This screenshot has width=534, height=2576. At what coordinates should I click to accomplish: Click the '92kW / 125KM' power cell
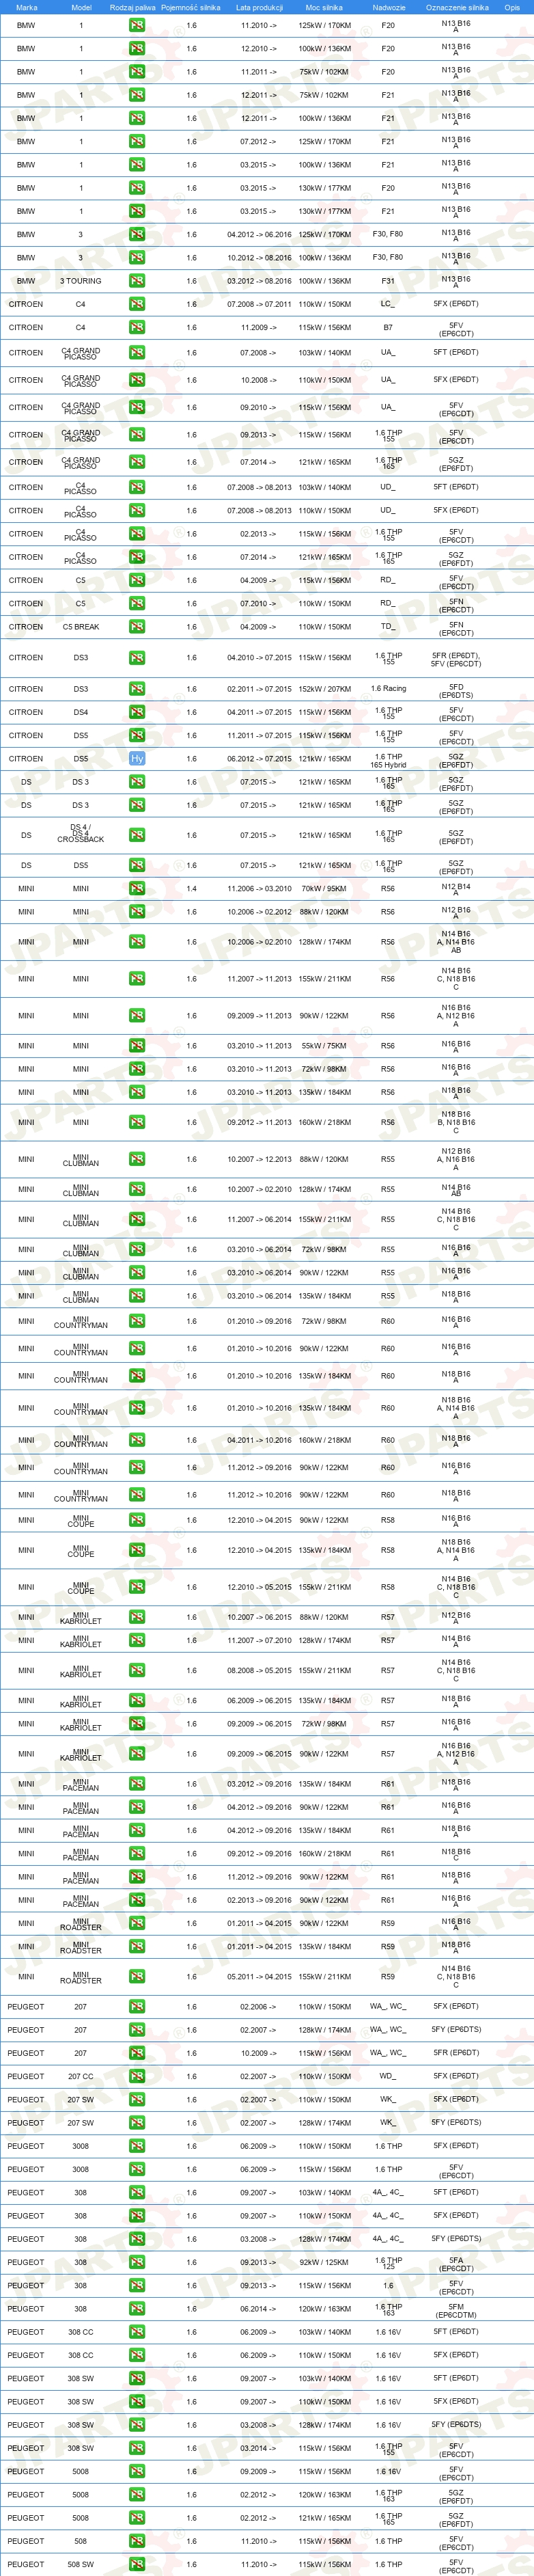pos(325,2263)
